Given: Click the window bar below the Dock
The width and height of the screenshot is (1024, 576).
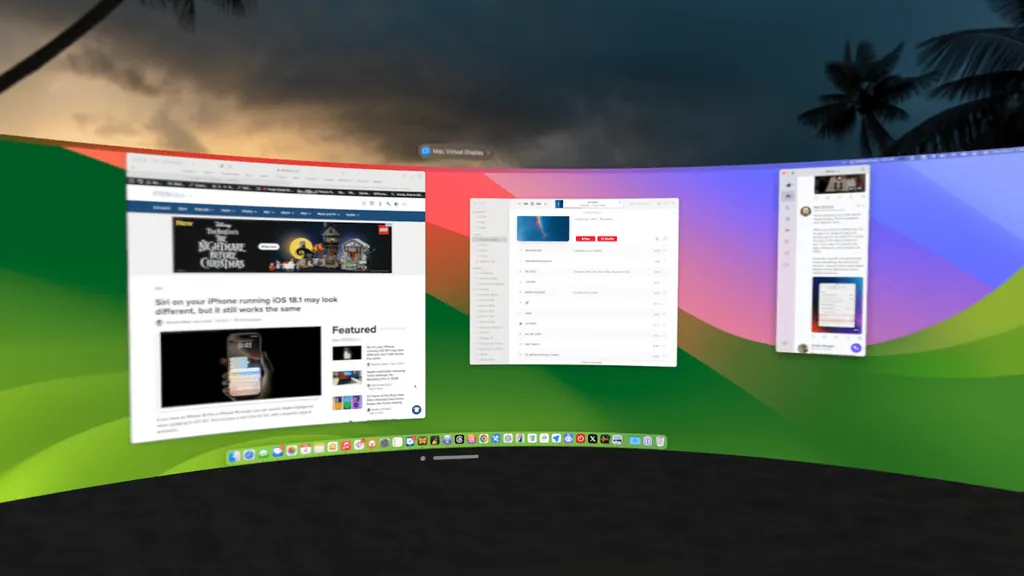Looking at the screenshot, I should click(x=455, y=458).
